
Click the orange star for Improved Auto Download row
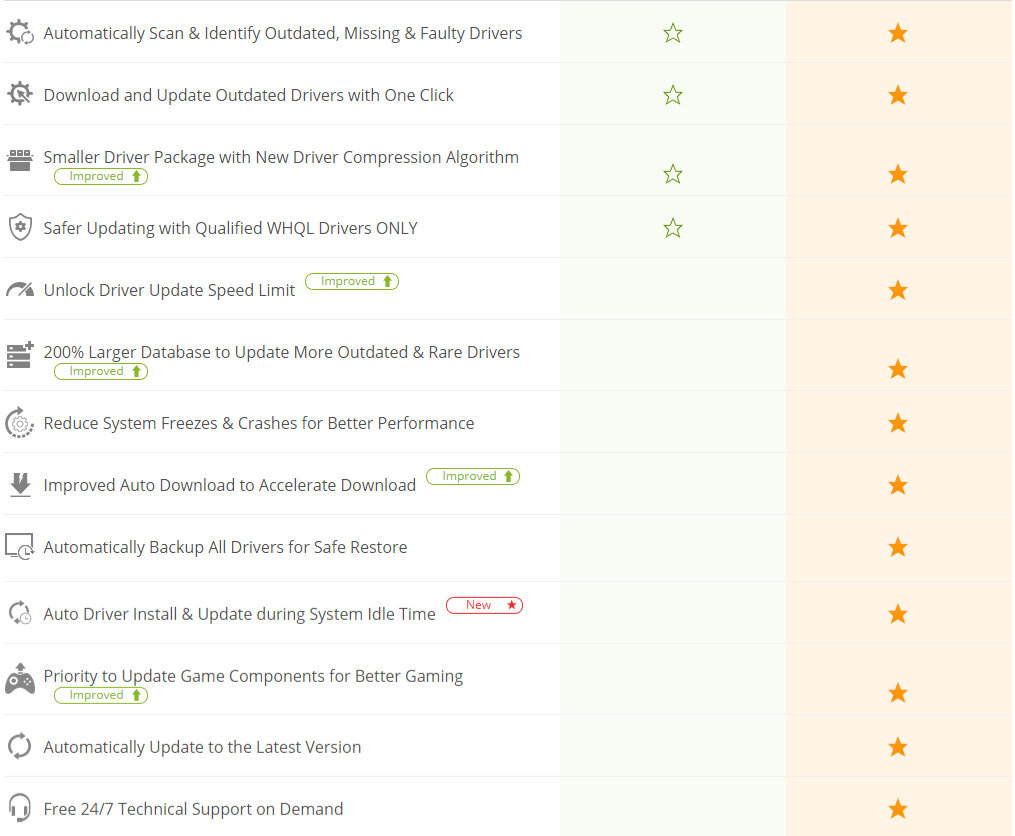tap(898, 485)
